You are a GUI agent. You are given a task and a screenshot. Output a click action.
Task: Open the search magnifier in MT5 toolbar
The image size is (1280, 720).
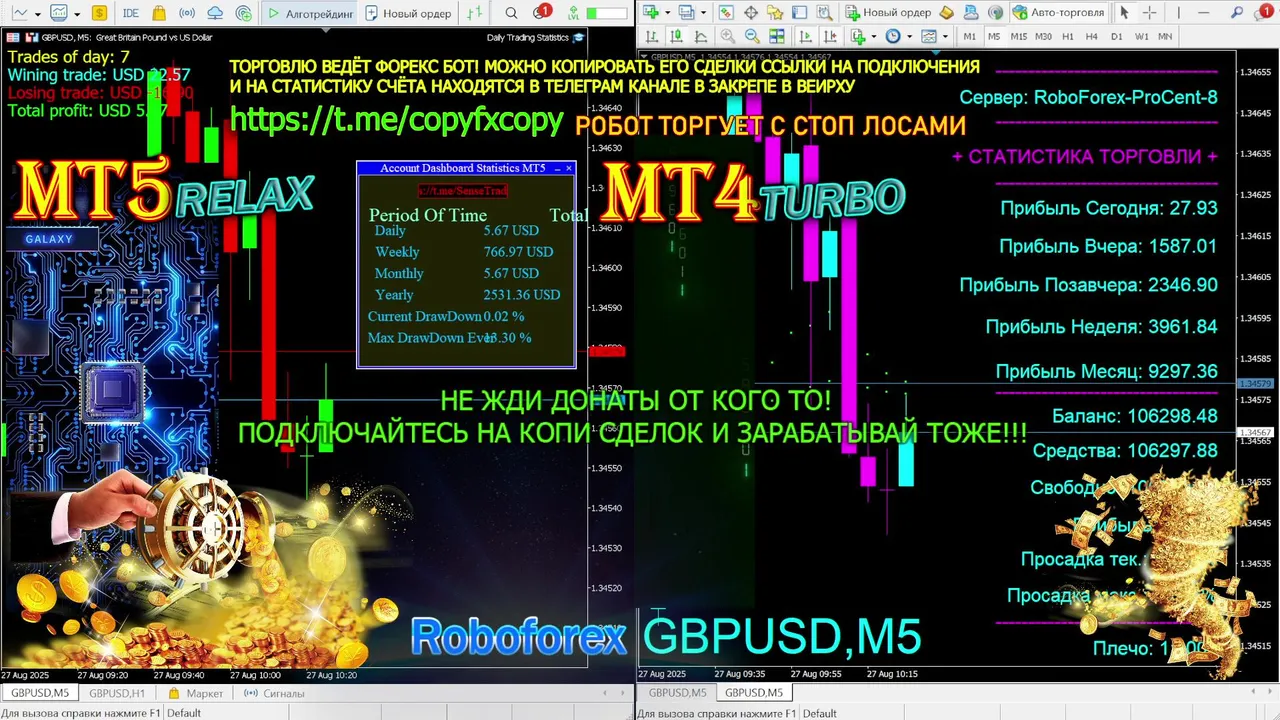(x=511, y=14)
